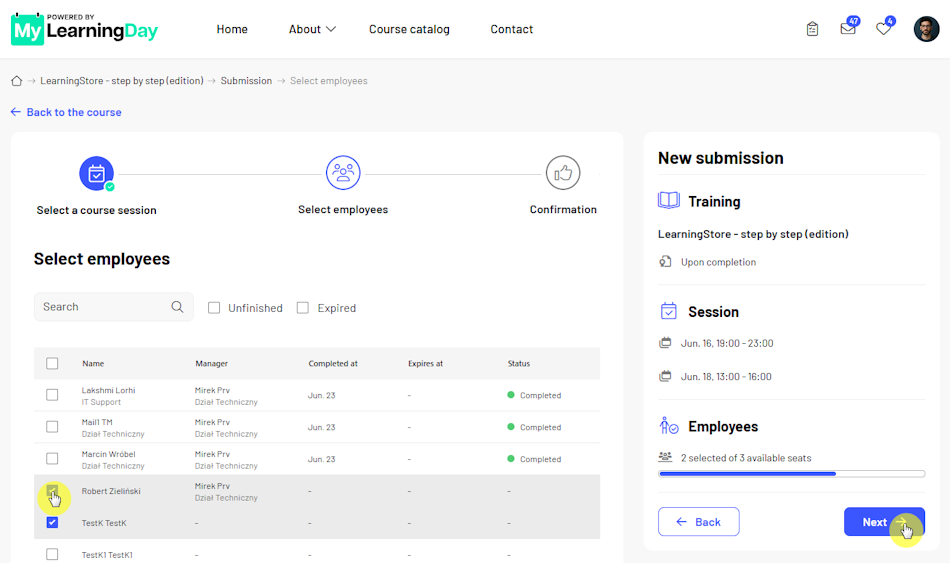
Task: Toggle the Robert Zieliński checkbox
Action: click(52, 490)
